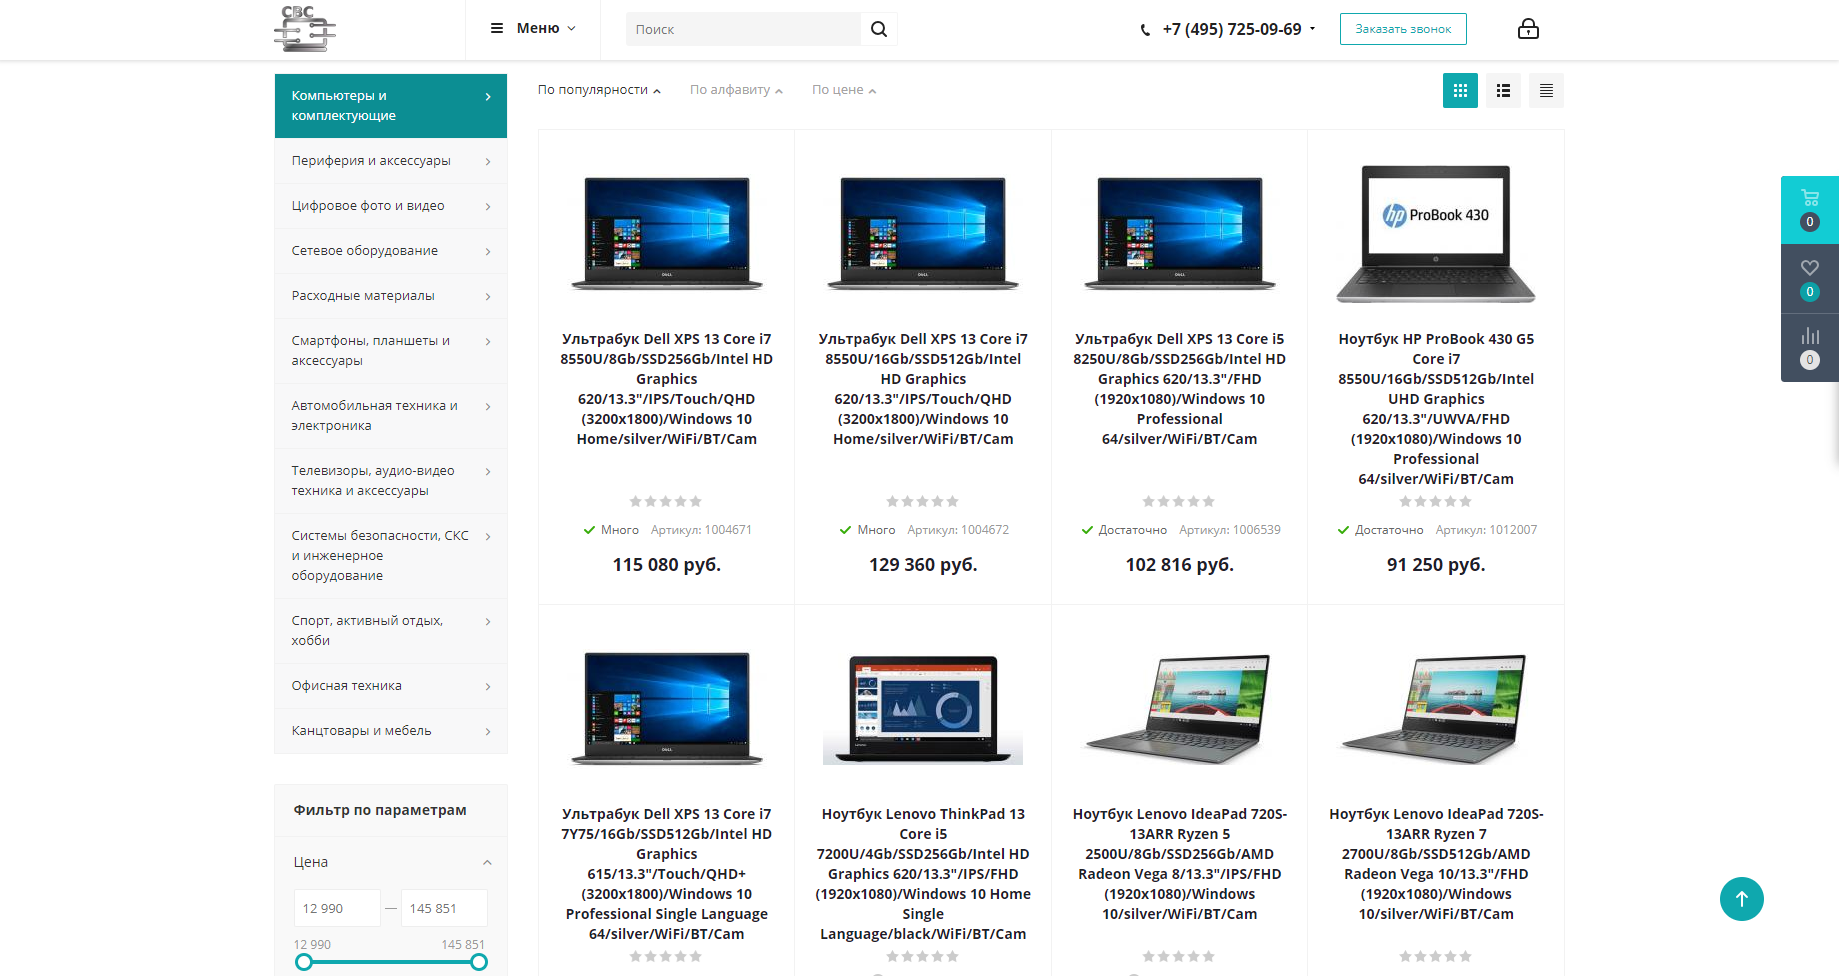Click minimum price field 12 990
This screenshot has height=976, width=1839.
(x=337, y=908)
